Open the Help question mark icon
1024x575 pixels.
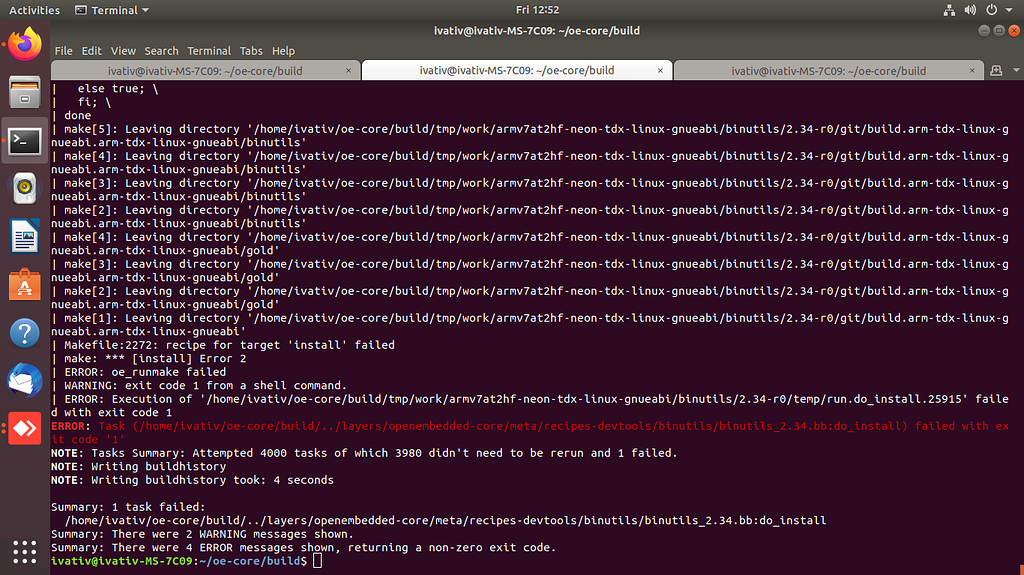coord(24,333)
